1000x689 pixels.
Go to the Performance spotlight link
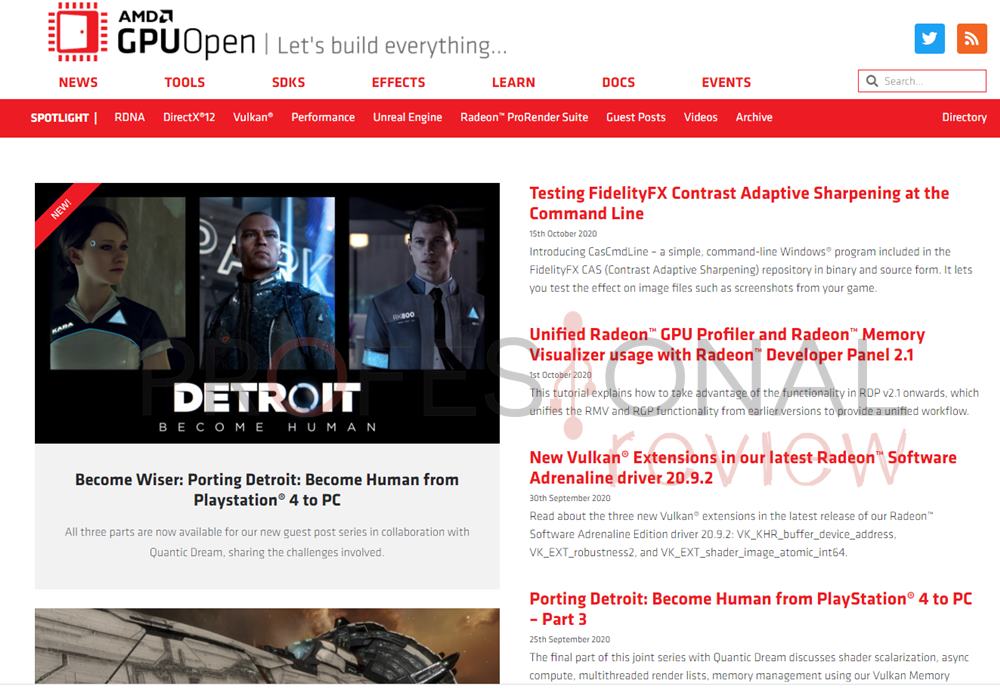(x=323, y=117)
